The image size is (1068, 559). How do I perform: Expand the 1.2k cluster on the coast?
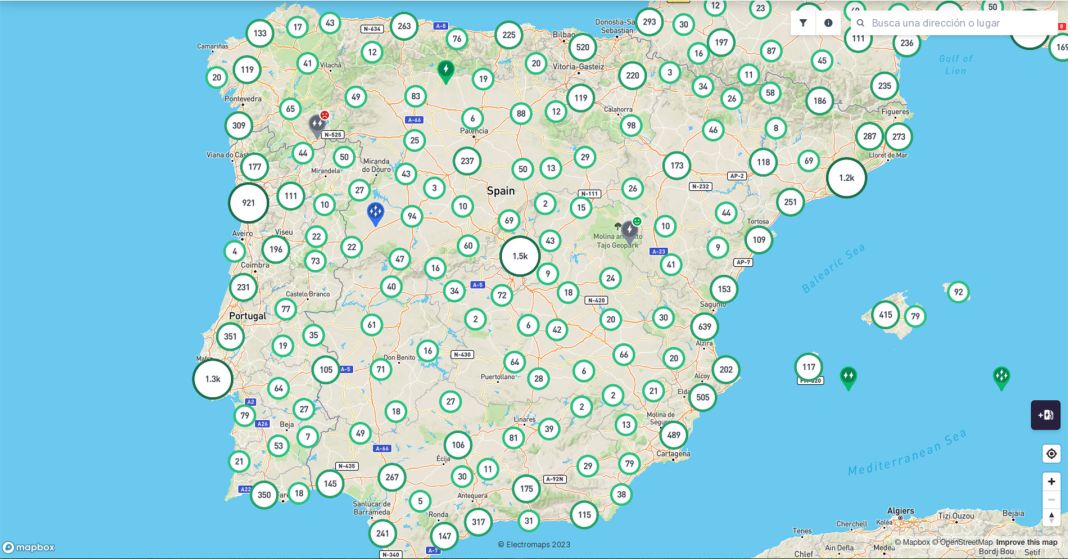[x=846, y=178]
